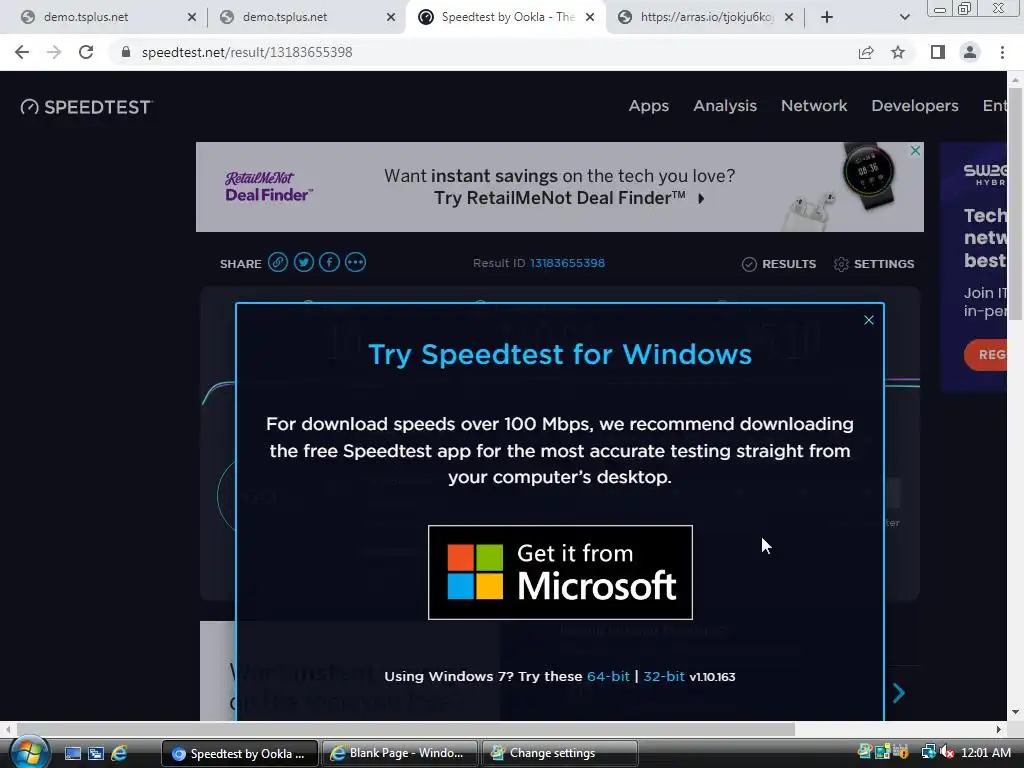The image size is (1024, 768).
Task: Click the 12:01 AM system clock
Action: point(985,753)
